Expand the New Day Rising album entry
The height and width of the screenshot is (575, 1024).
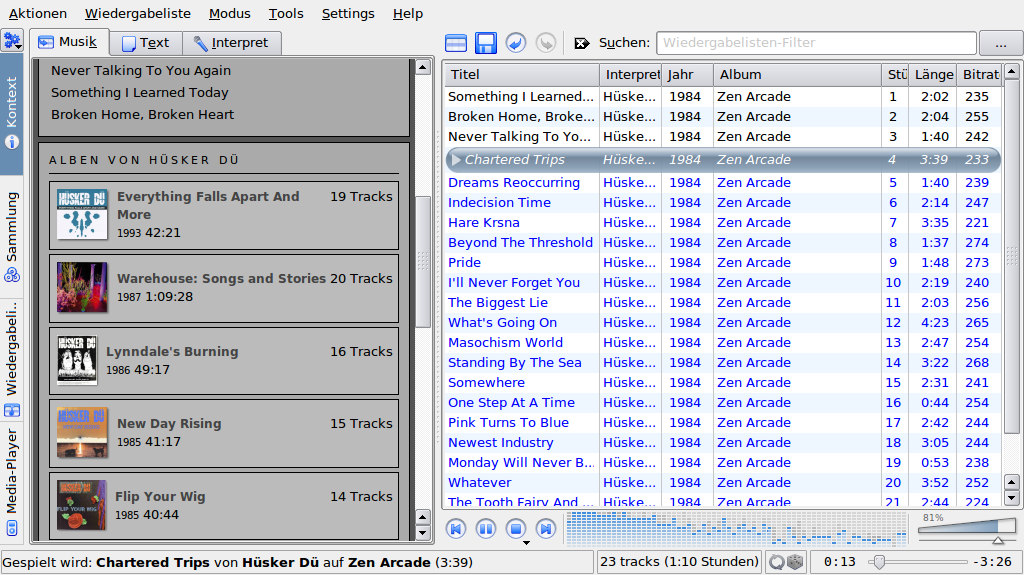pos(224,433)
